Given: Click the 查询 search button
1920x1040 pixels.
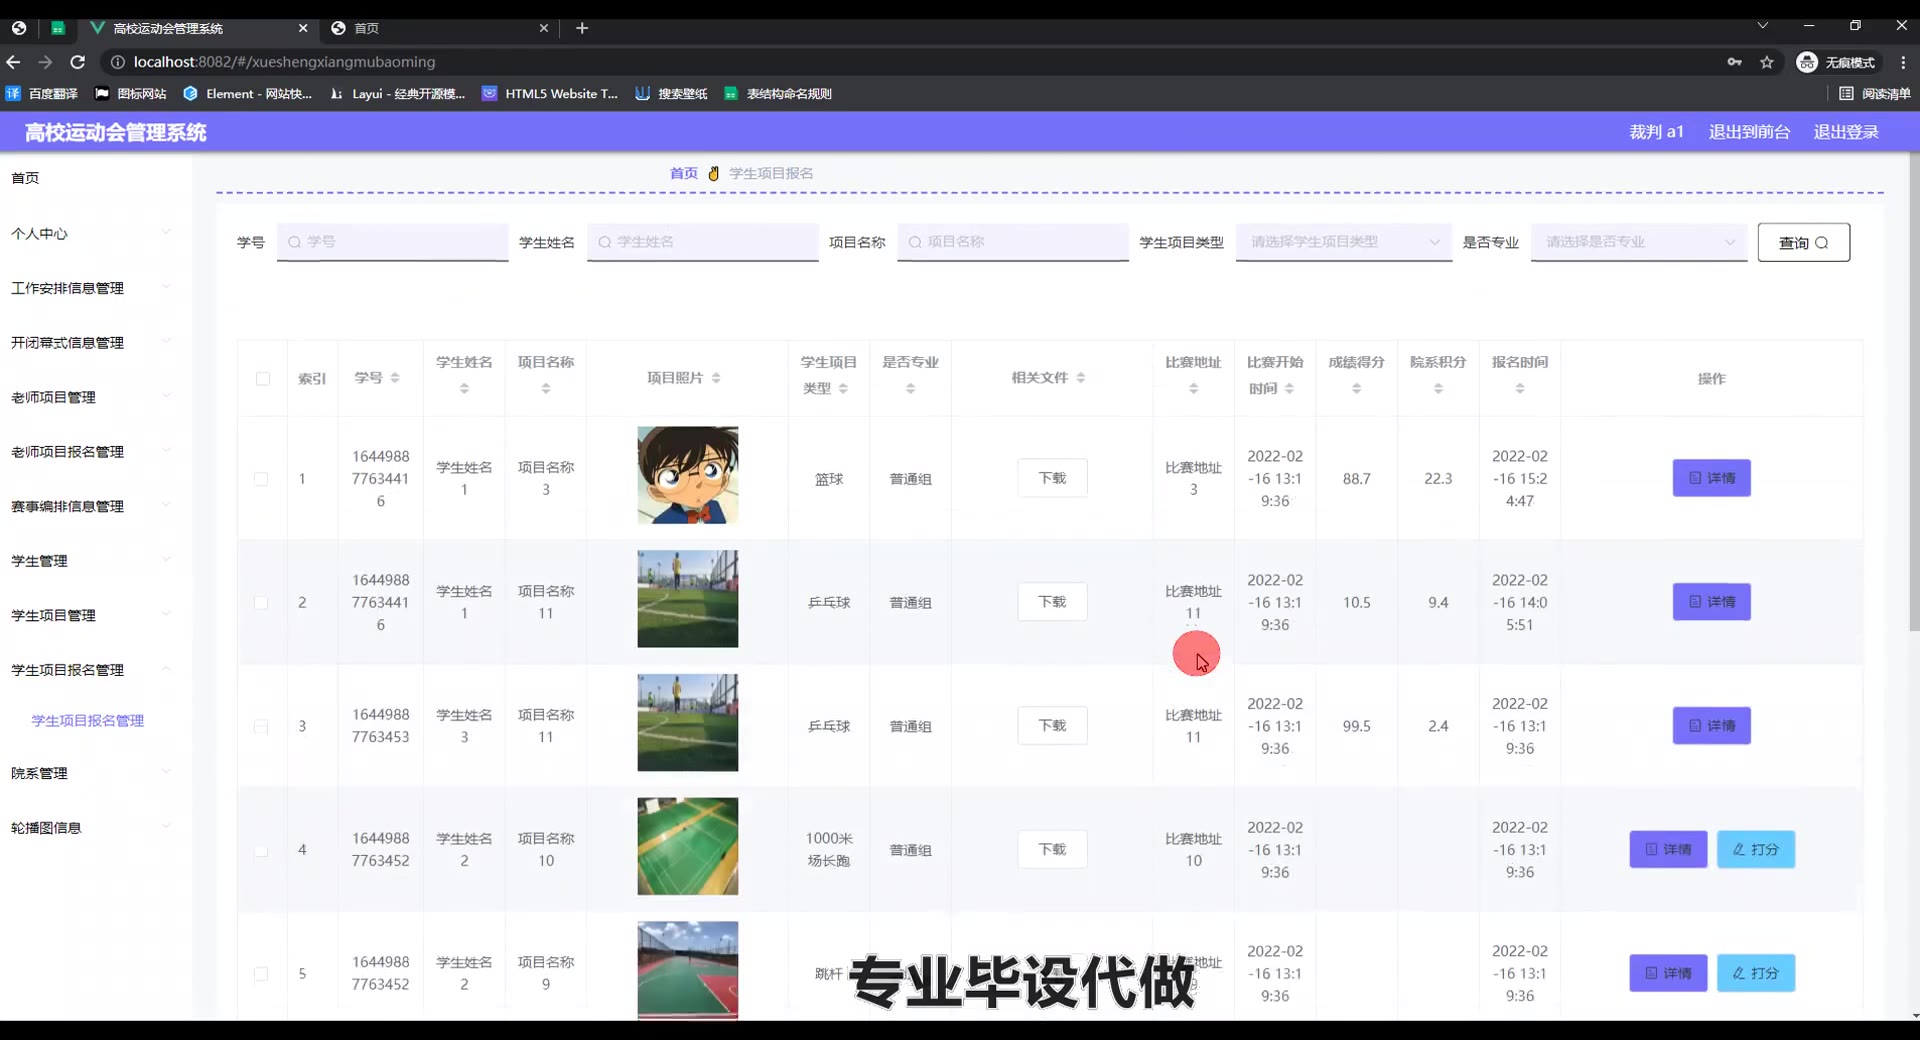Looking at the screenshot, I should pos(1803,243).
